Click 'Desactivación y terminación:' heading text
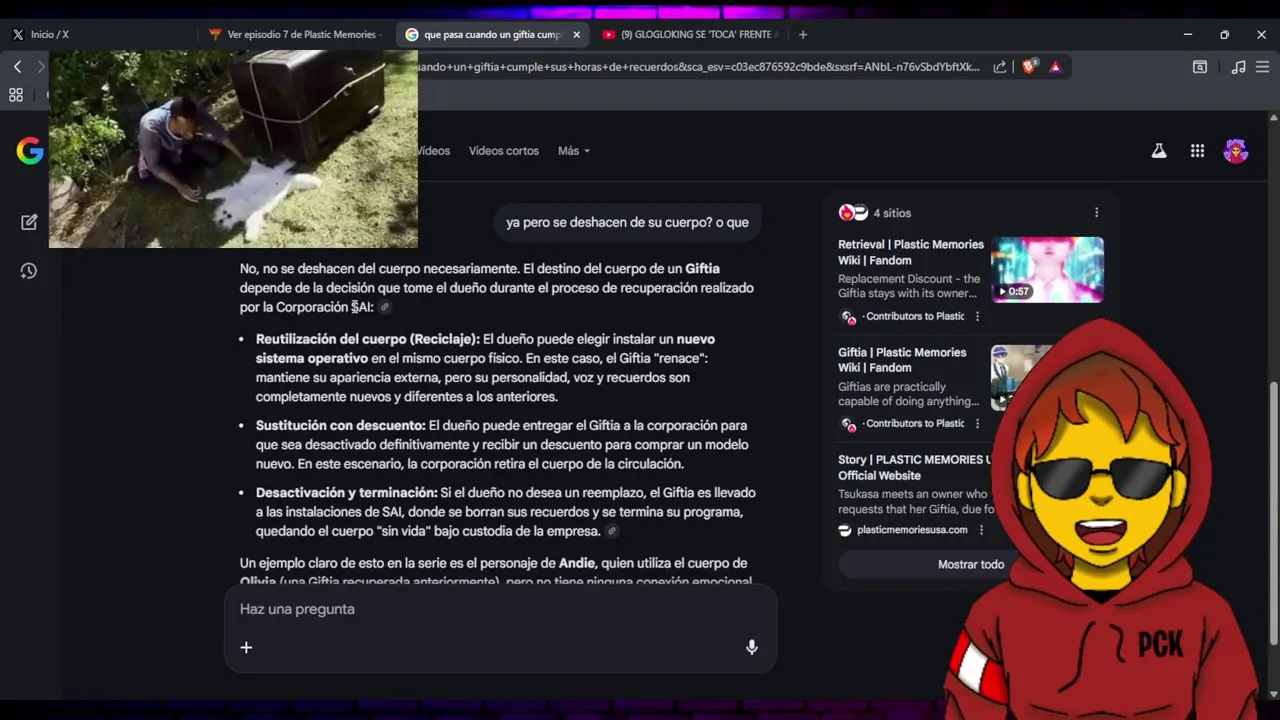 click(x=347, y=492)
